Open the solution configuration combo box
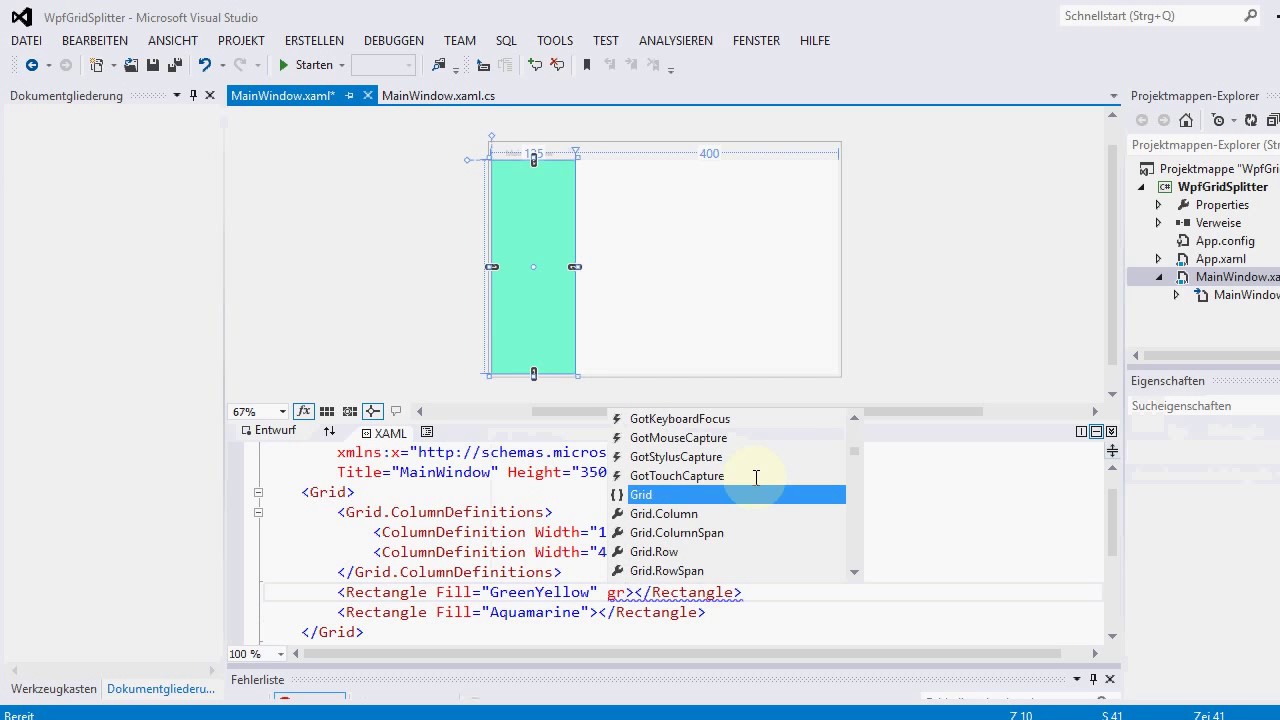The width and height of the screenshot is (1280, 720). [x=383, y=65]
